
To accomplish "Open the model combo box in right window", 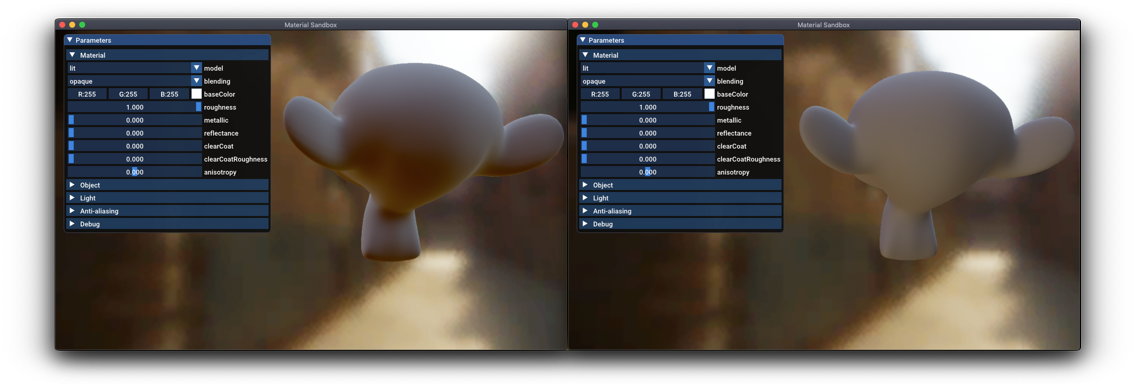I will [648, 67].
